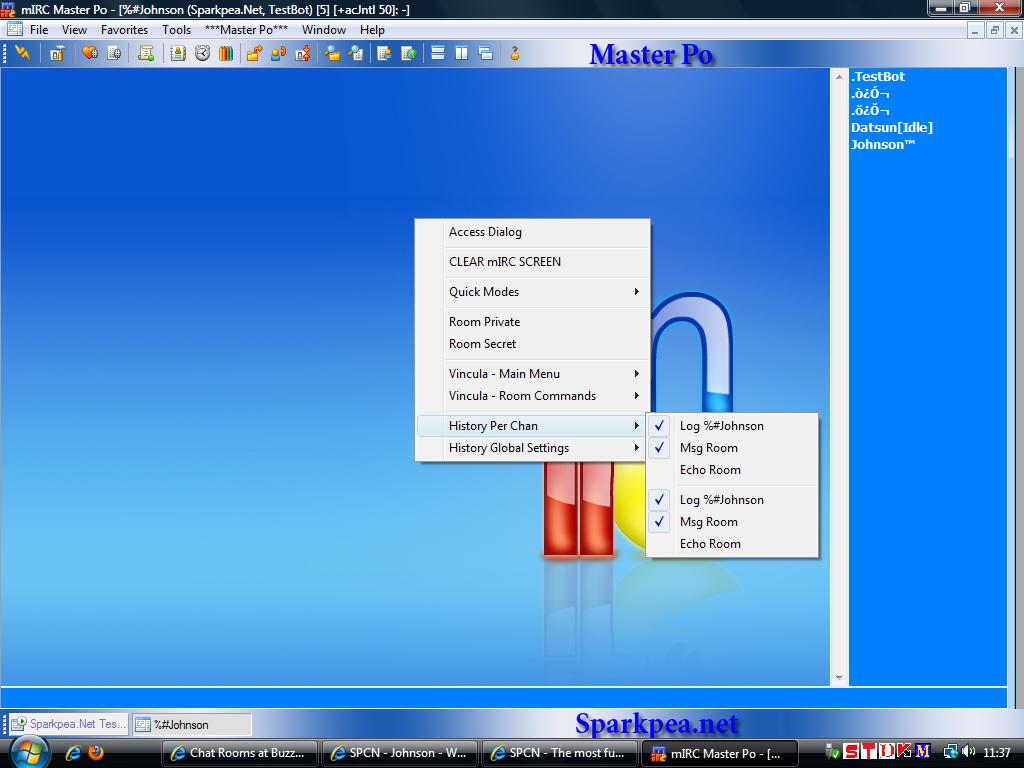
Task: Click the About mIRC question mark icon
Action: tap(515, 53)
